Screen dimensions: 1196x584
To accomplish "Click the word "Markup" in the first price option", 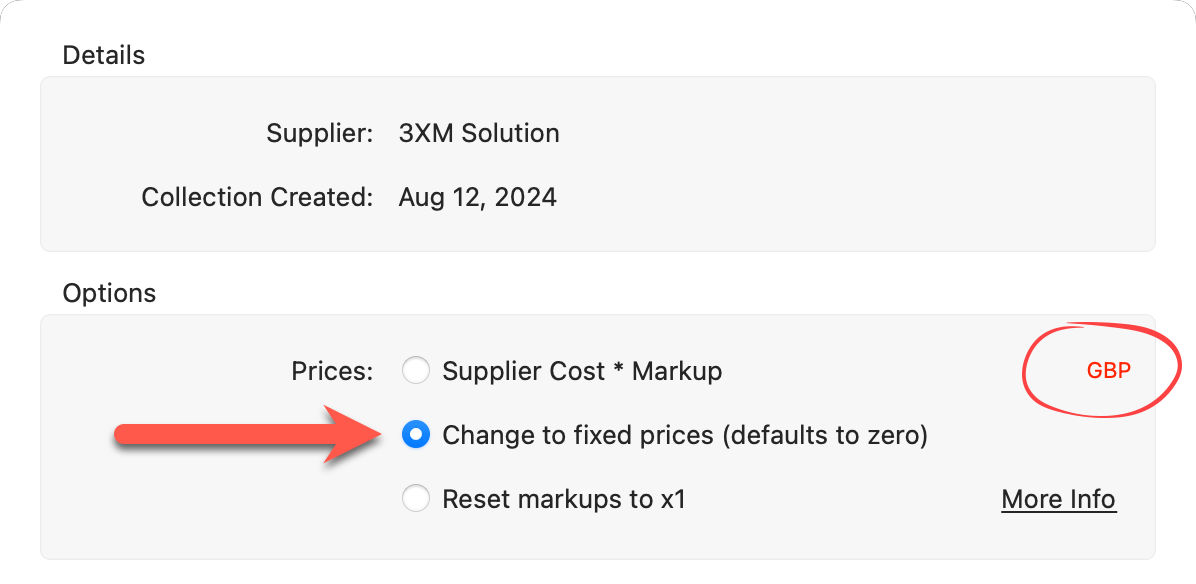I will [x=677, y=371].
